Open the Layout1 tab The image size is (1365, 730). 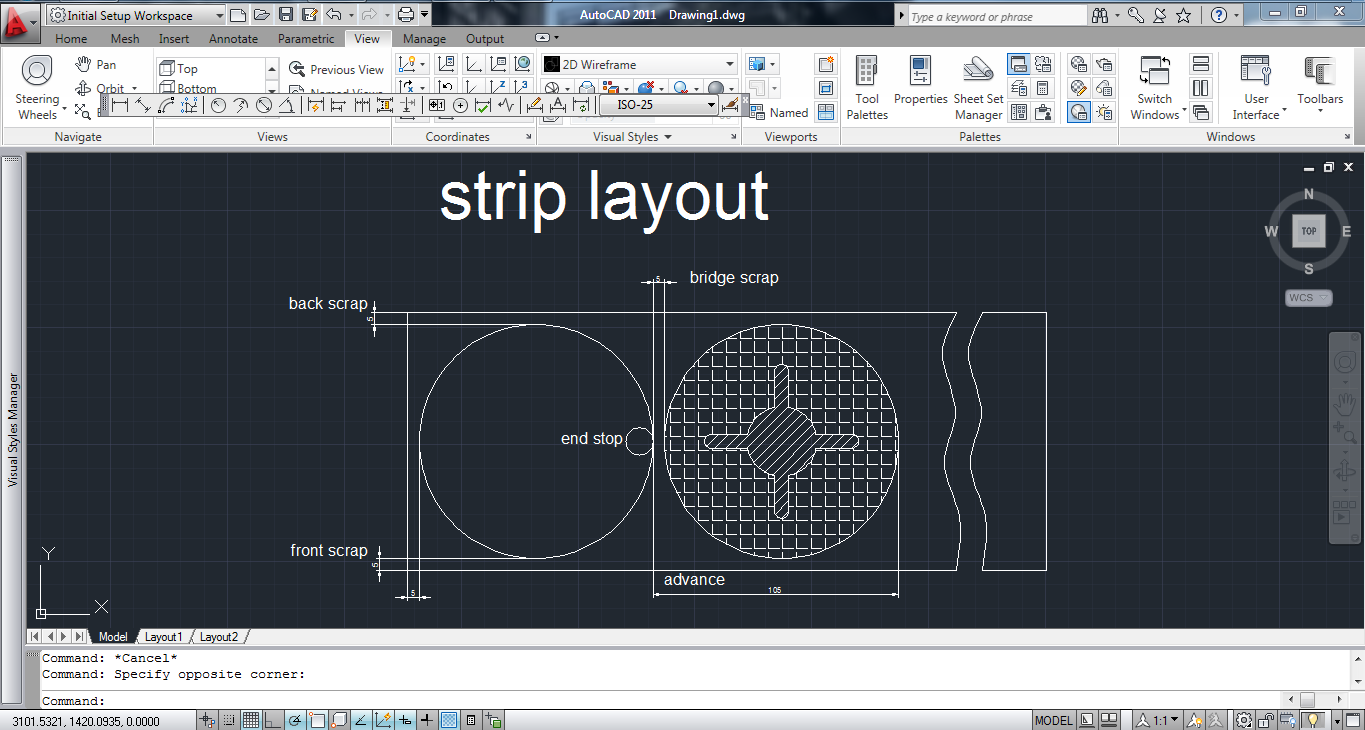[163, 637]
